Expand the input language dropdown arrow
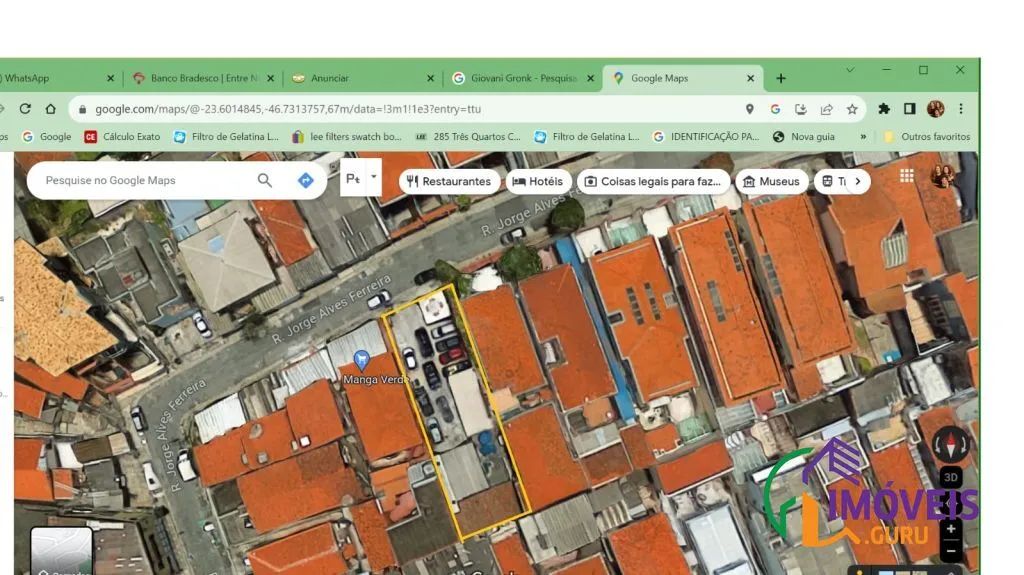 (374, 176)
